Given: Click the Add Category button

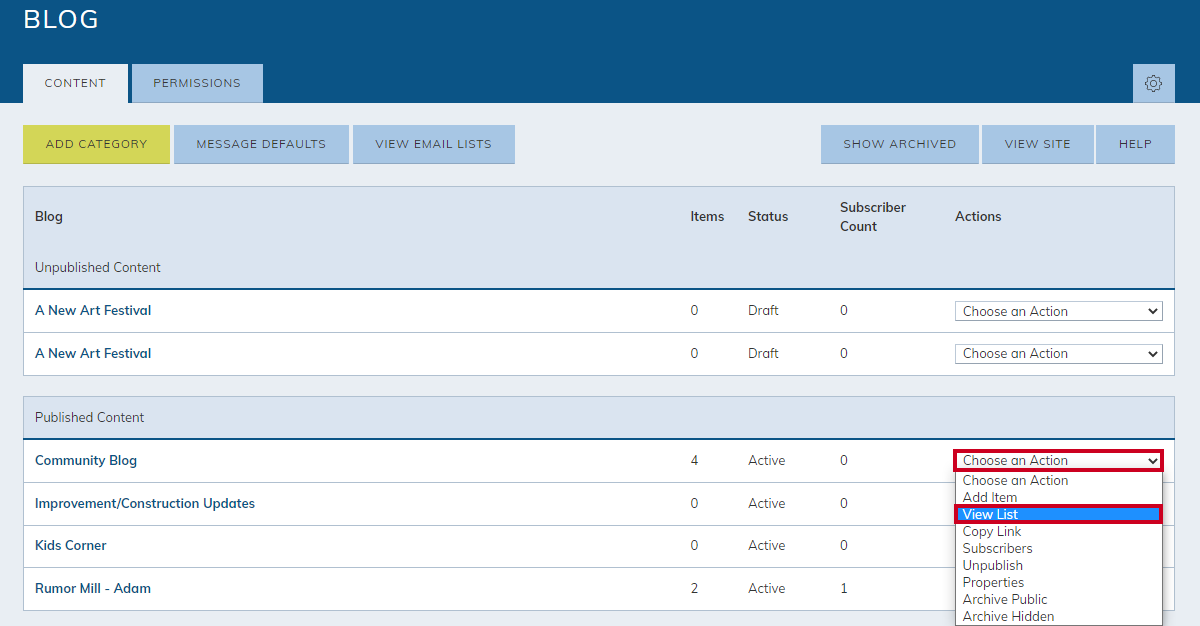Looking at the screenshot, I should pos(96,144).
